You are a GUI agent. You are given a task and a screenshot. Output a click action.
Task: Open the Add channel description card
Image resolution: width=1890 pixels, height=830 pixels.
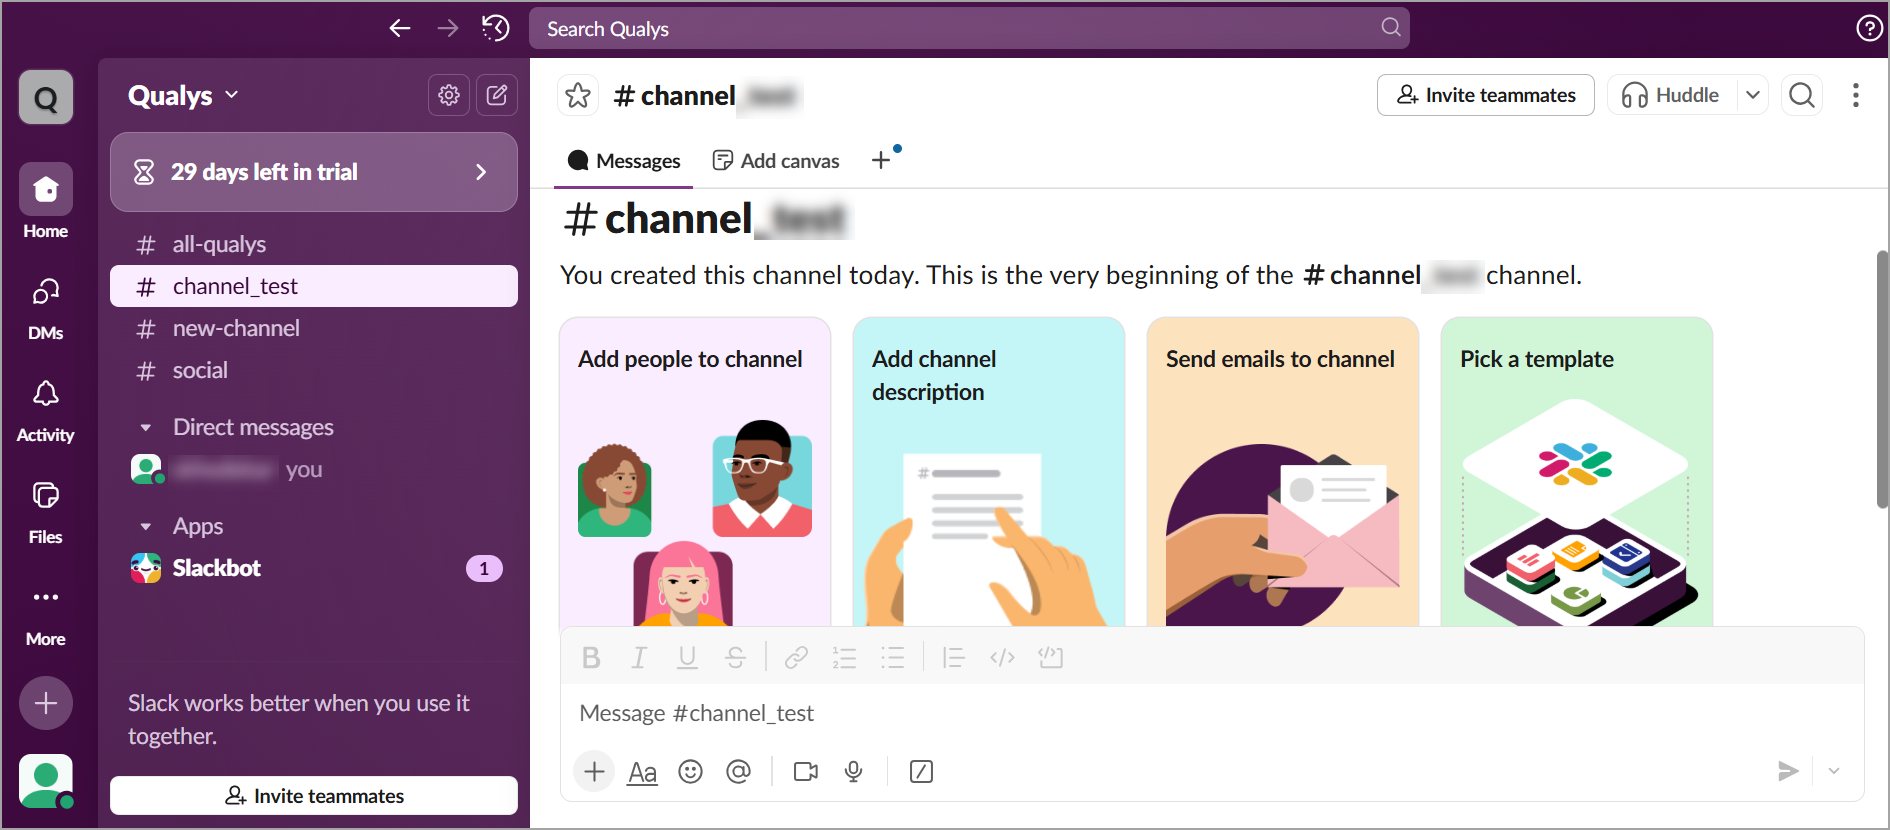click(989, 472)
